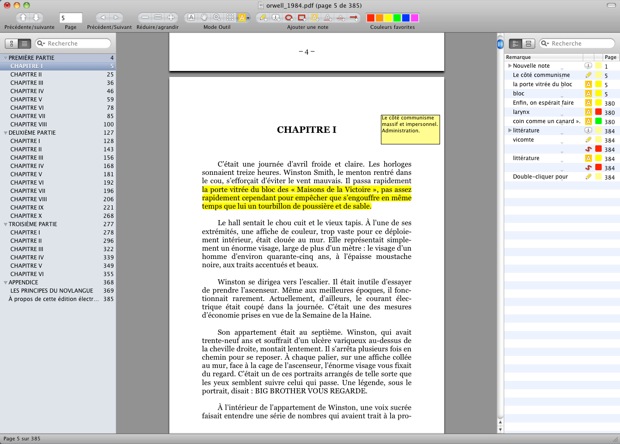This screenshot has width=620, height=444.
Task: Click the highlighted passage 'la porte vitrée du bloc'
Action: (306, 198)
